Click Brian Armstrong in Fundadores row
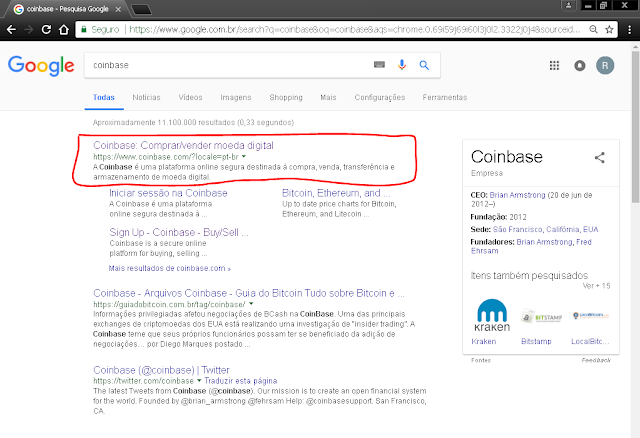 544,242
